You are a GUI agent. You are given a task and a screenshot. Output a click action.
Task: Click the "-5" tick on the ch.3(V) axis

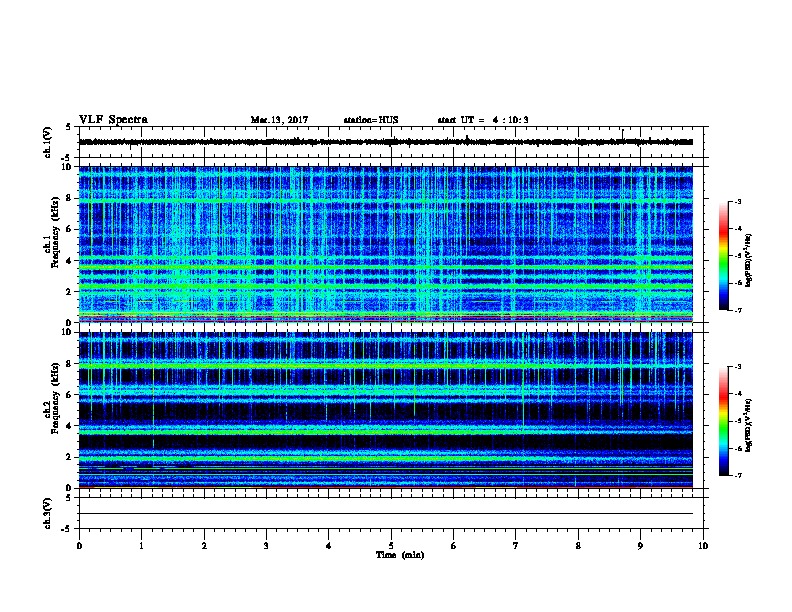[x=66, y=529]
